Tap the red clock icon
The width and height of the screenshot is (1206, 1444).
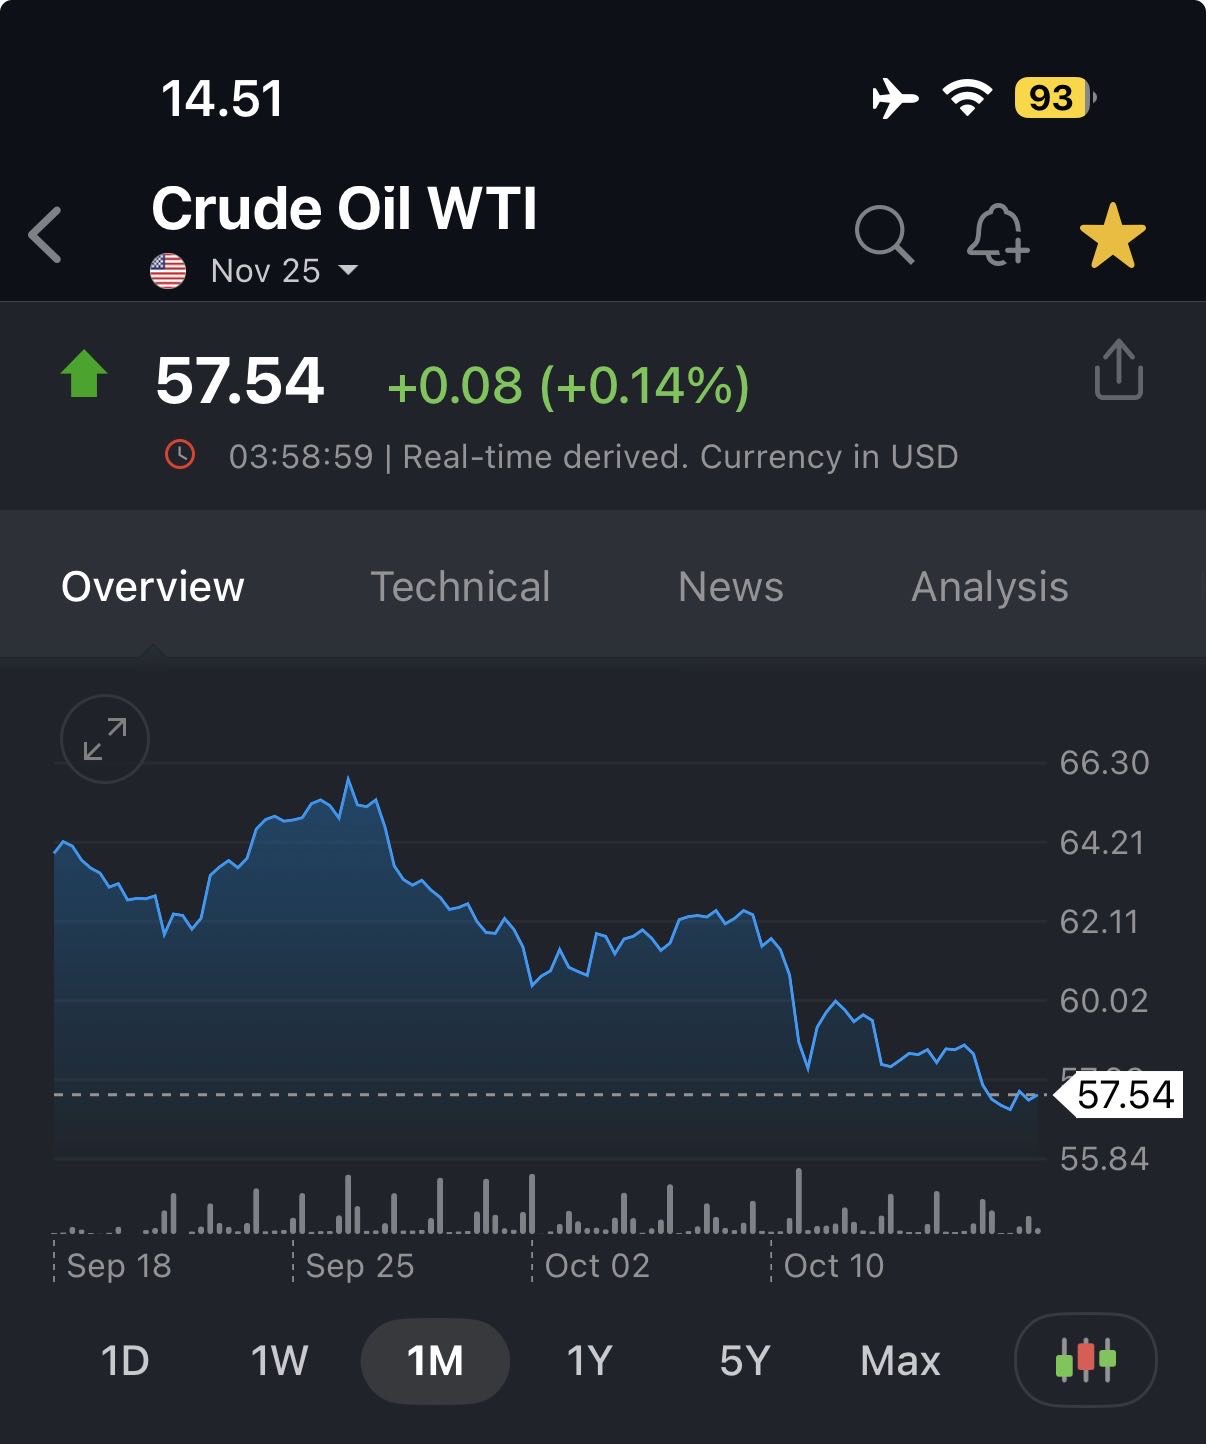tap(180, 455)
